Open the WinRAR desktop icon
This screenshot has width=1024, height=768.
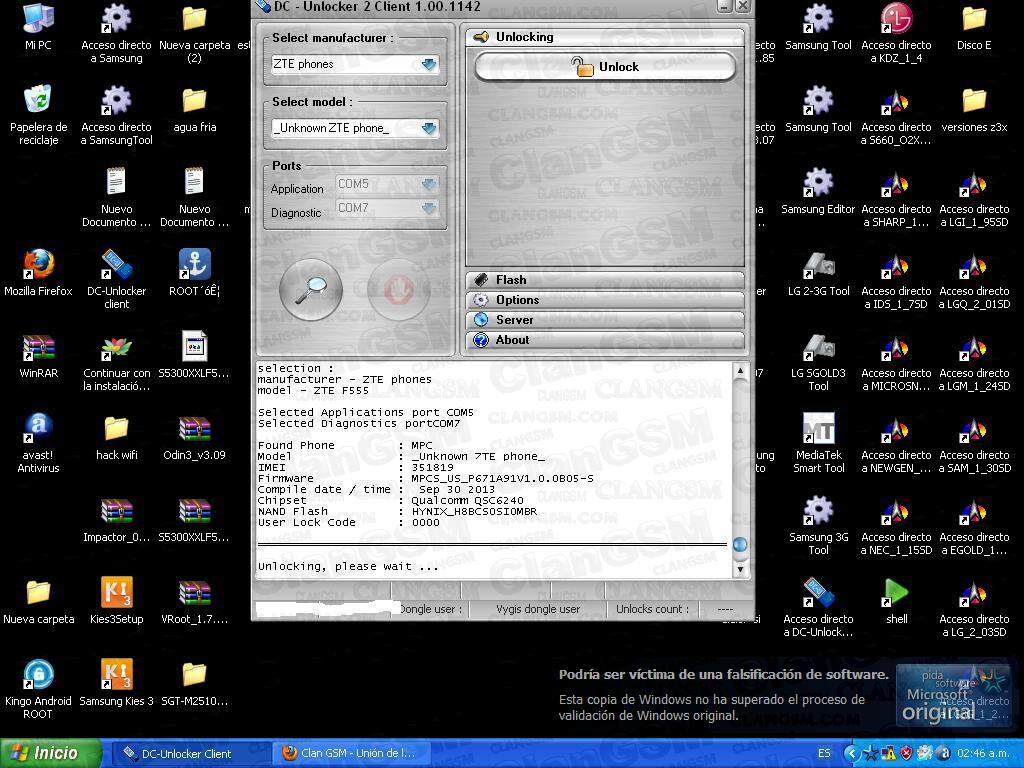click(x=39, y=355)
